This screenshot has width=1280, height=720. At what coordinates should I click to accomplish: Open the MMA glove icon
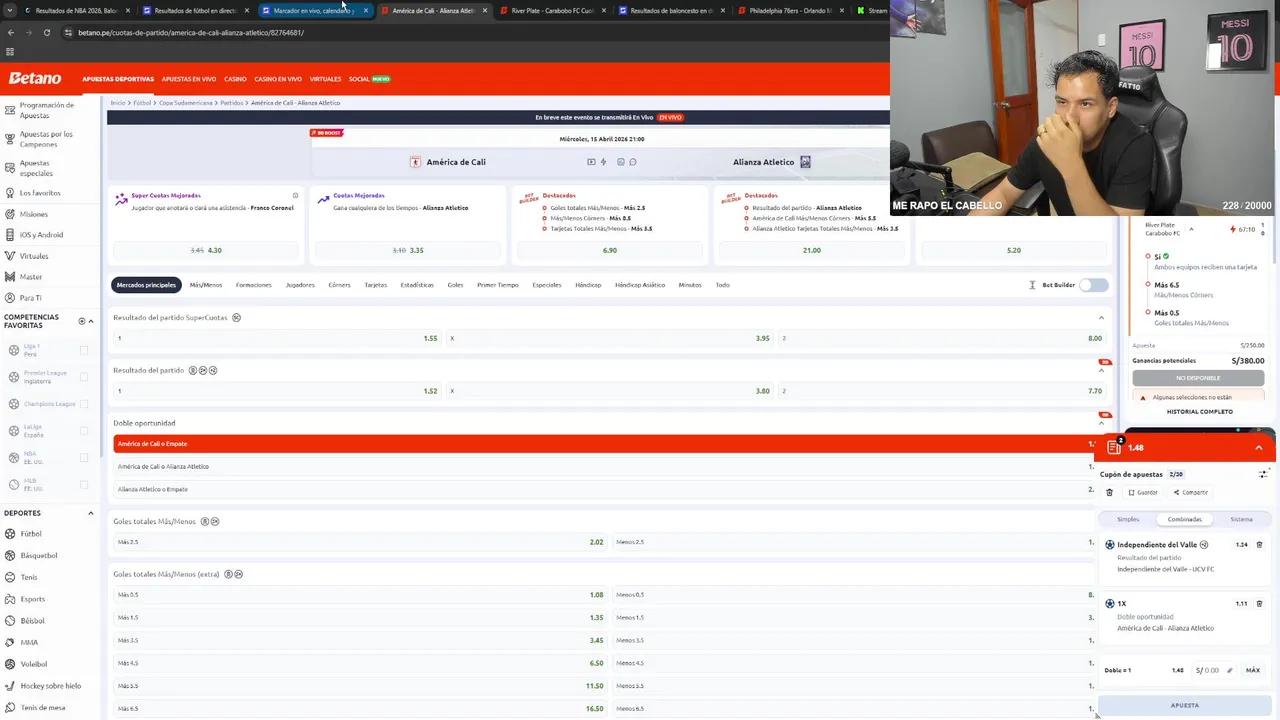click(x=11, y=642)
